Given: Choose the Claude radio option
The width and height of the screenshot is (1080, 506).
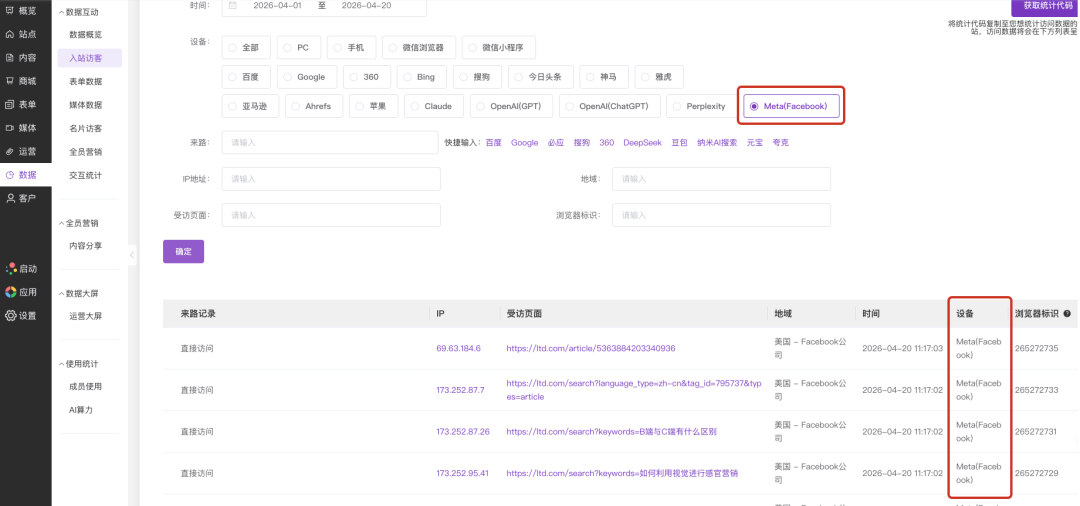Looking at the screenshot, I should pyautogui.click(x=415, y=106).
